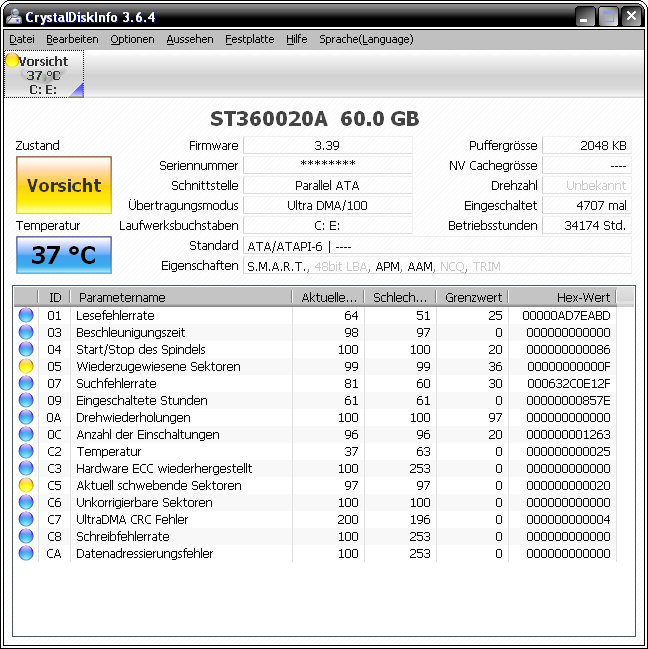Select the Lesefehlerrate parameter name
Viewport: 648px width, 649px height.
pos(115,315)
